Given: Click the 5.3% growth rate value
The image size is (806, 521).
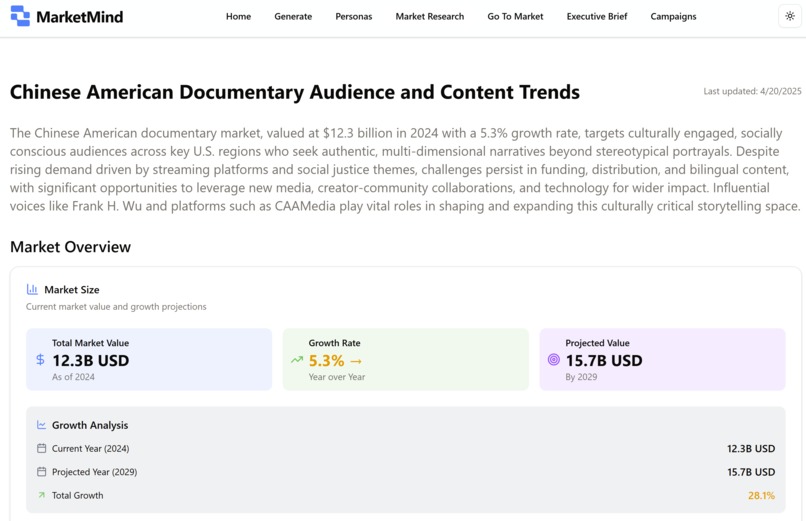Looking at the screenshot, I should pyautogui.click(x=326, y=361).
